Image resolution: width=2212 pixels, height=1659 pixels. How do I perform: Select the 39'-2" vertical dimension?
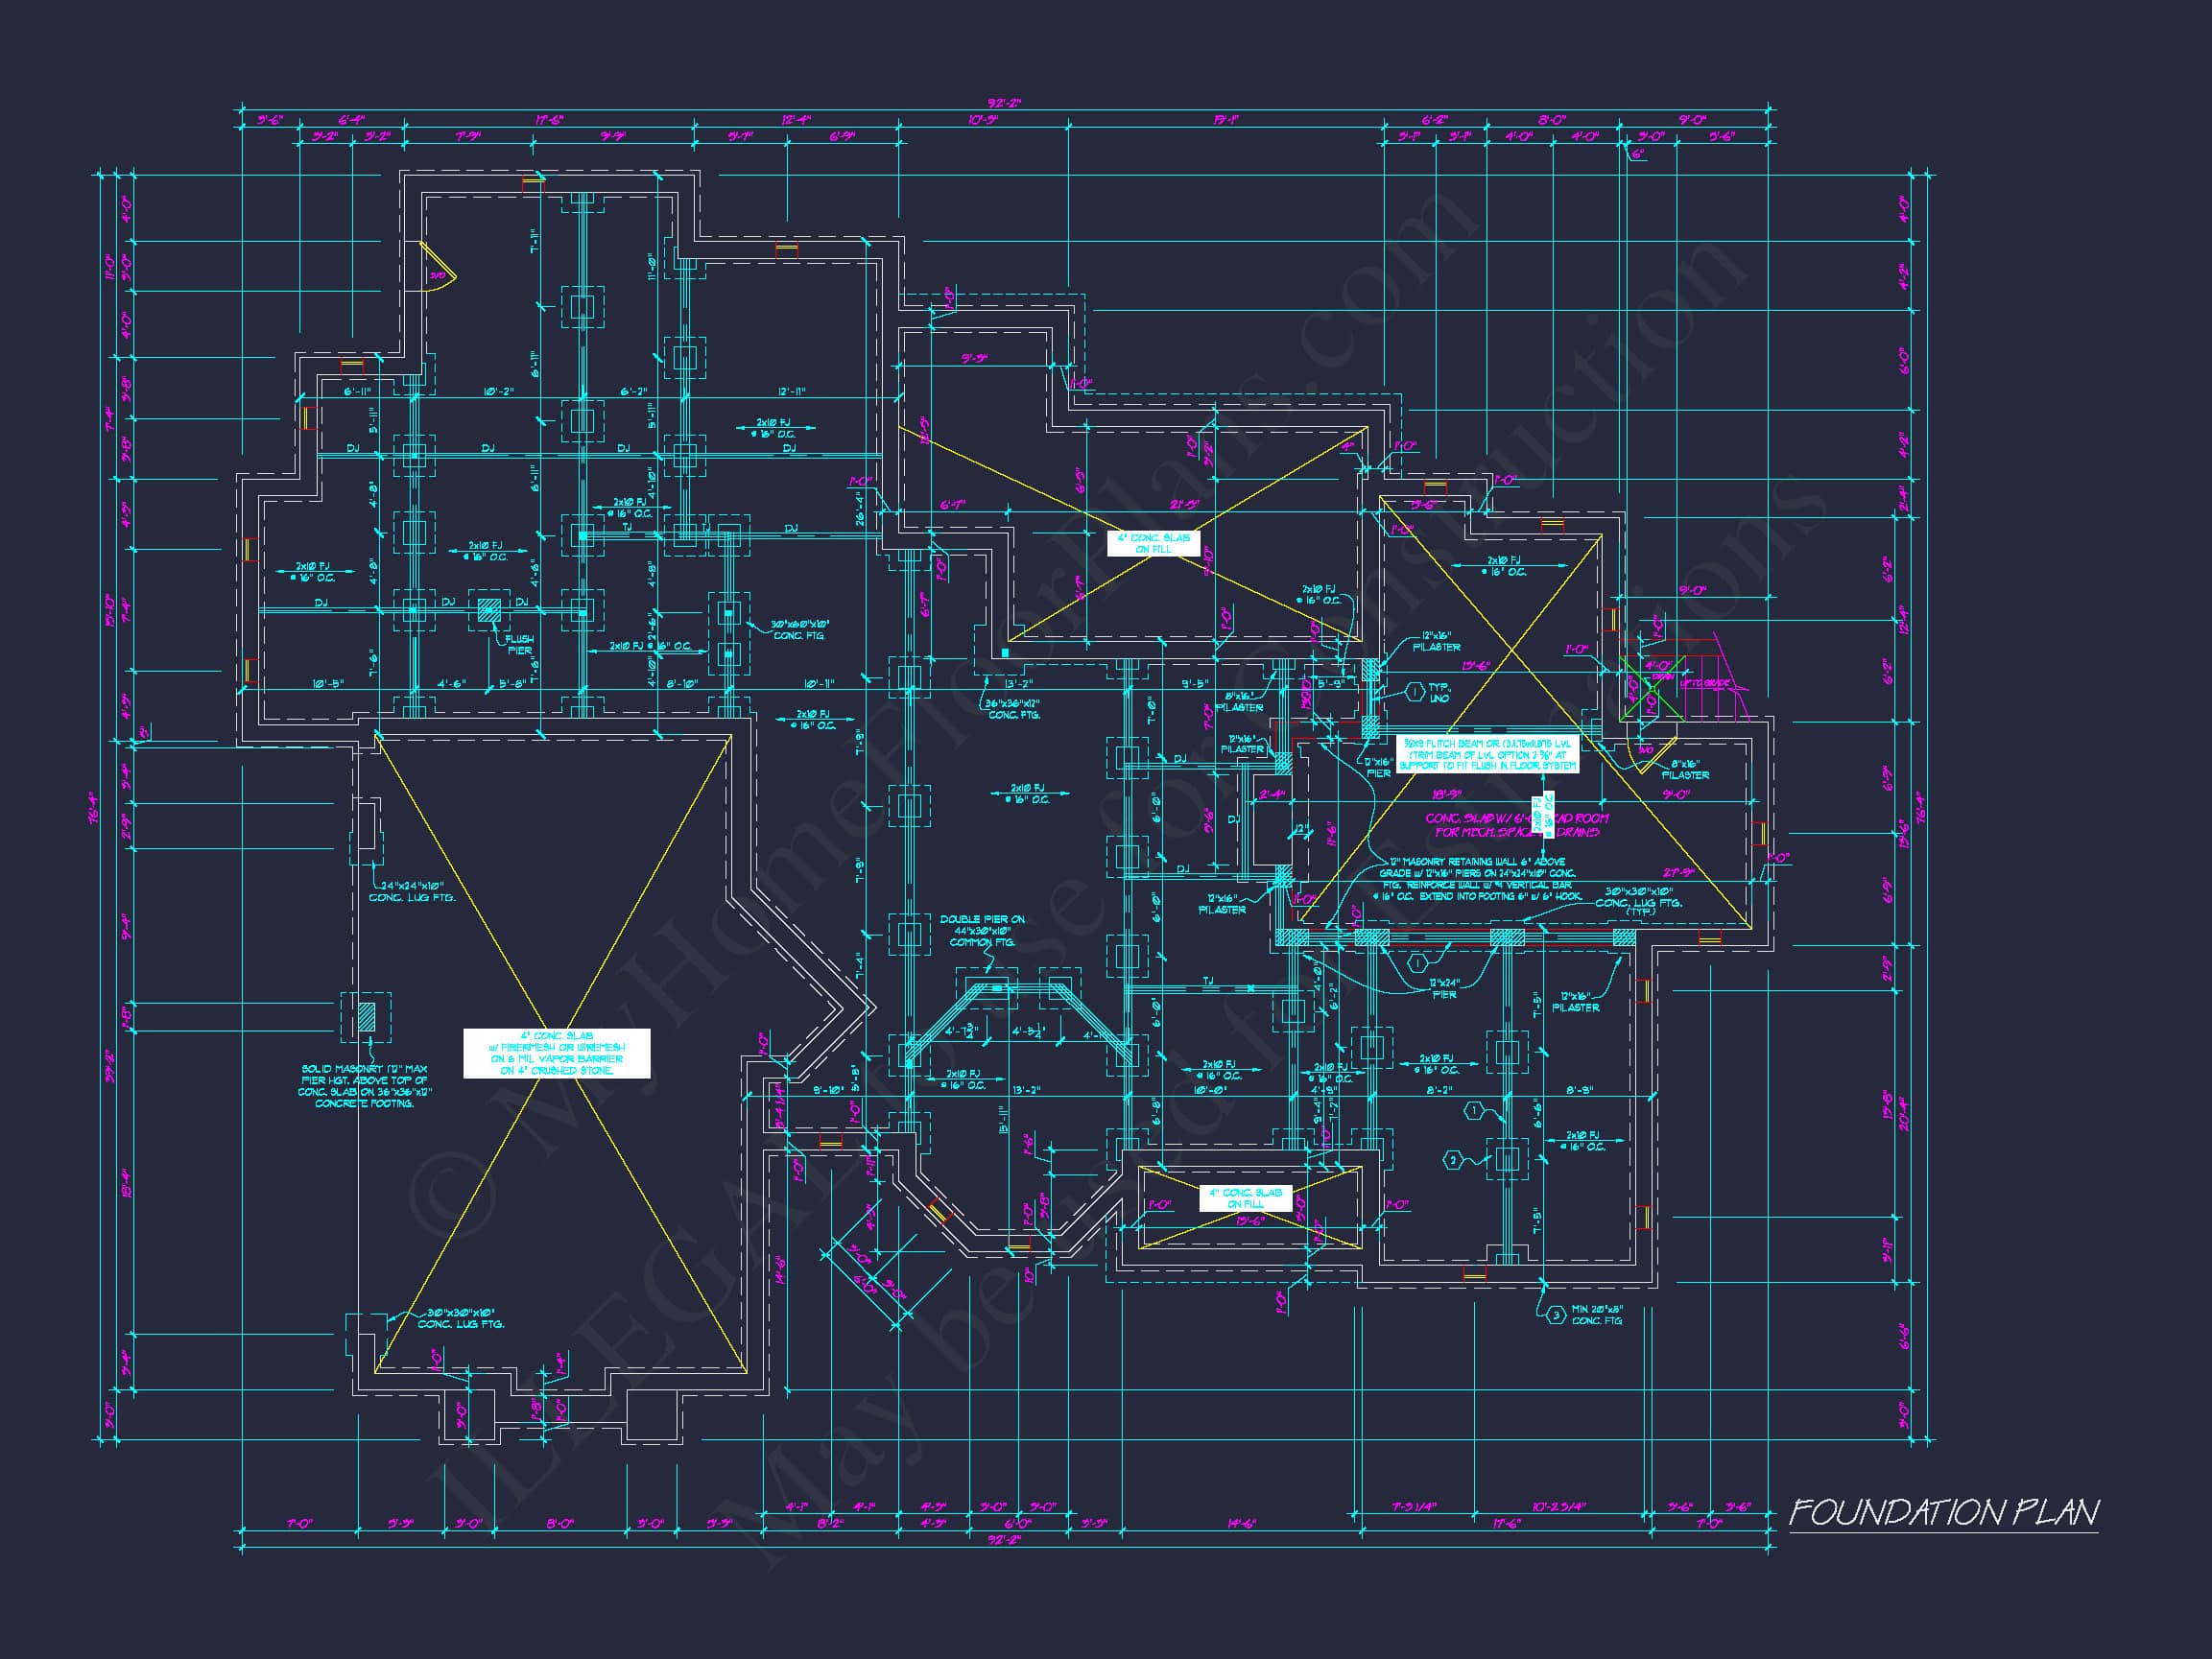pyautogui.click(x=109, y=1066)
